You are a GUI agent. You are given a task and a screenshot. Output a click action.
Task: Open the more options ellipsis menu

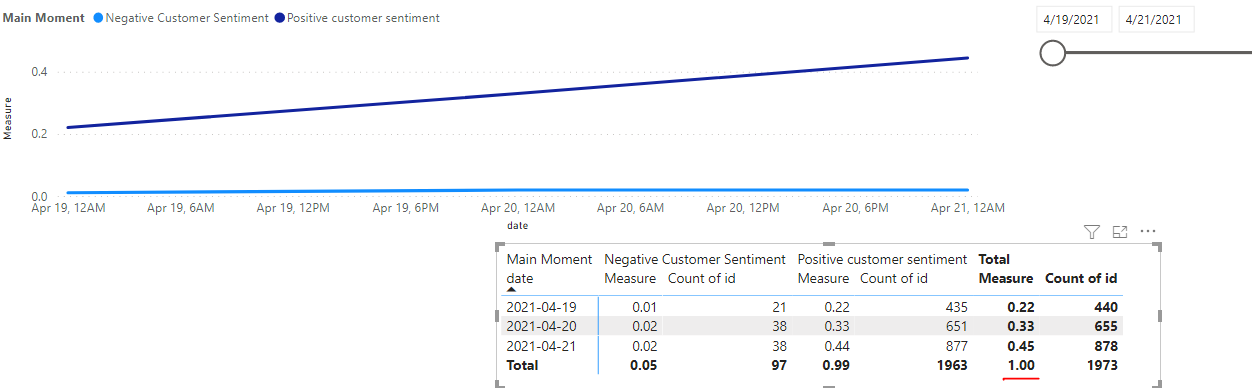coord(1148,231)
